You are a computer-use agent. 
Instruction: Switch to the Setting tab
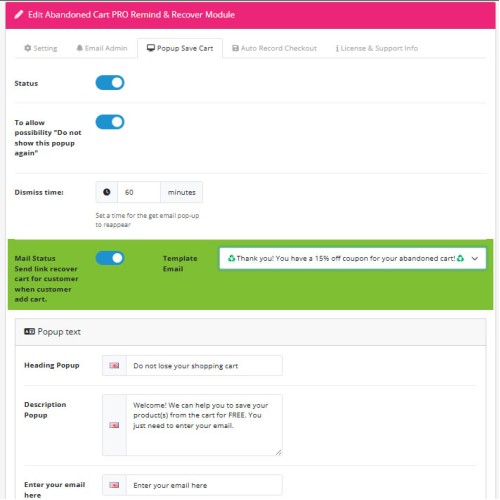coord(41,48)
